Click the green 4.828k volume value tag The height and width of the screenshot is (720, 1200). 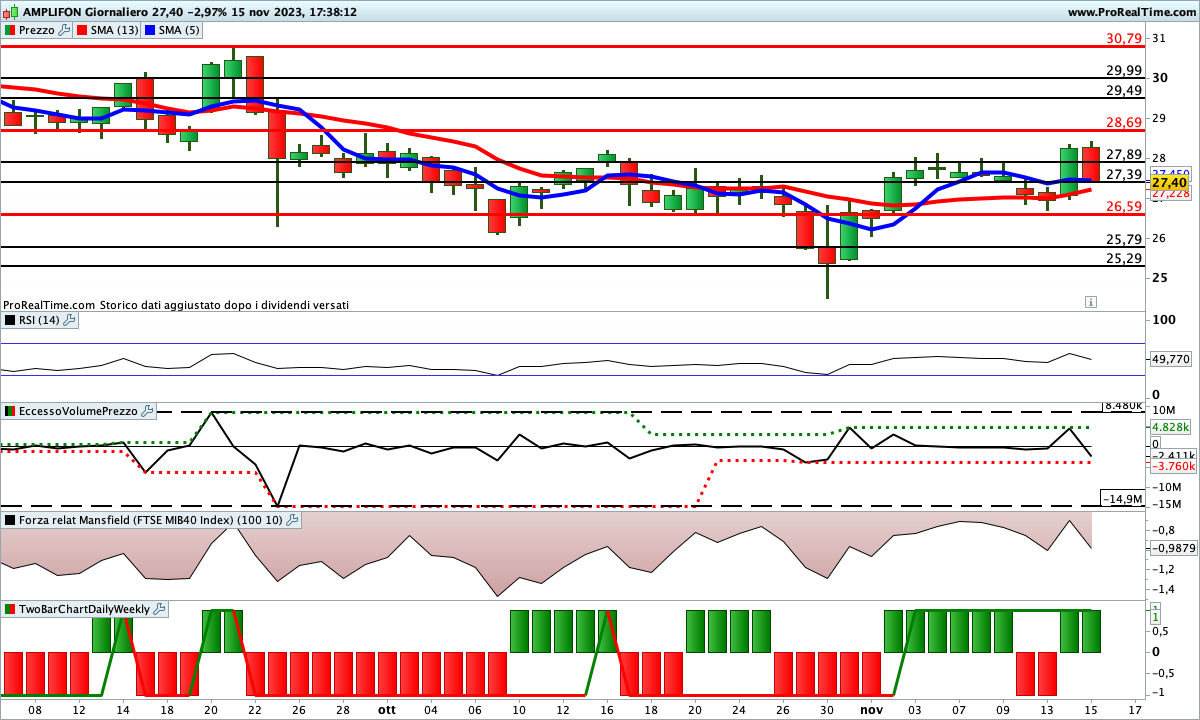pyautogui.click(x=1170, y=426)
